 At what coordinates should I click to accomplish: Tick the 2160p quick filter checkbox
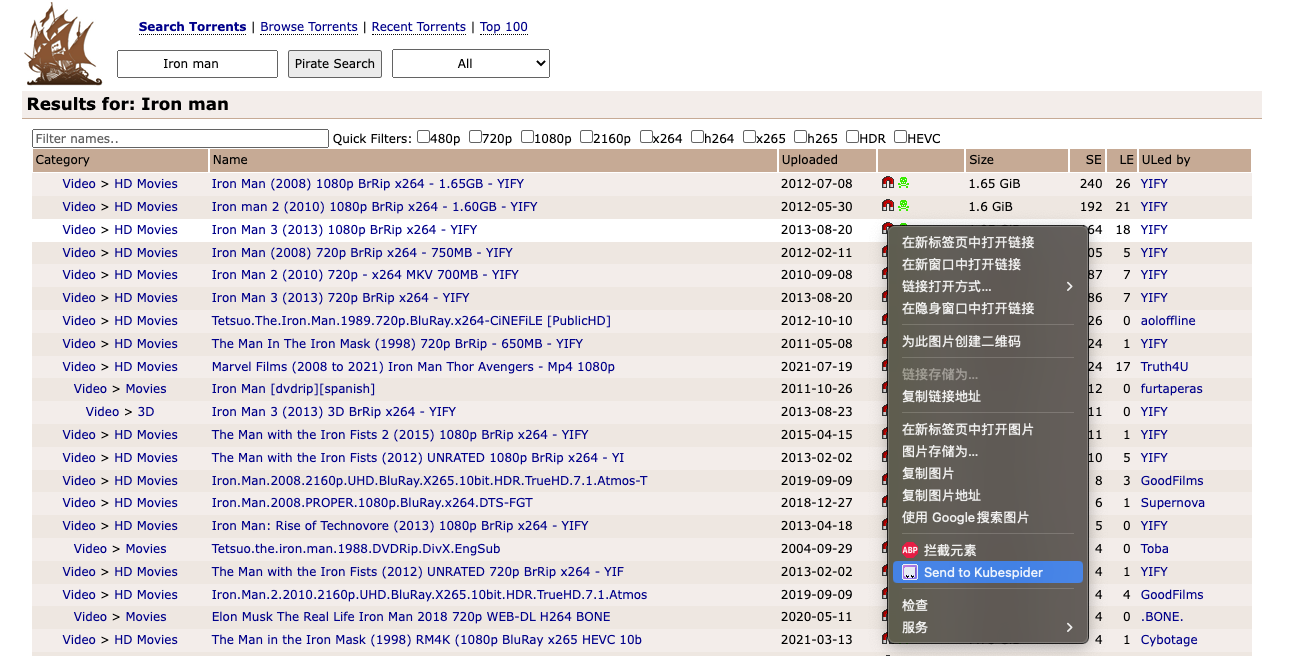pyautogui.click(x=586, y=137)
